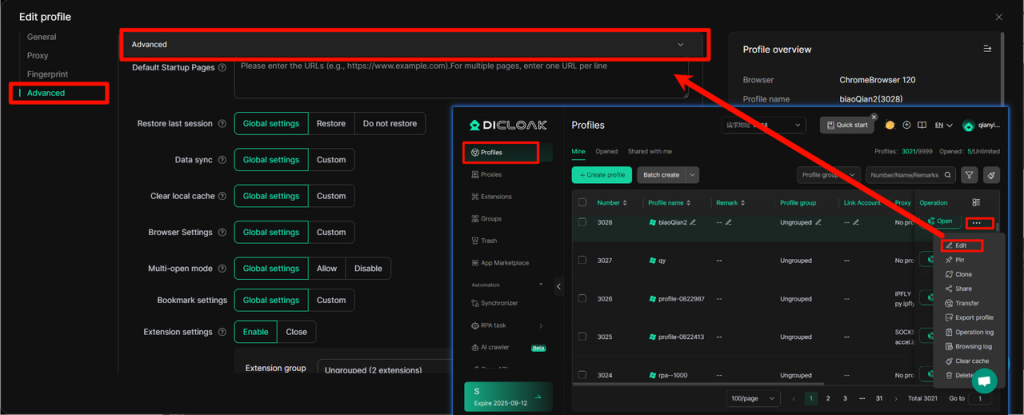
Task: Collapse the Automation section arrow
Action: pos(541,285)
